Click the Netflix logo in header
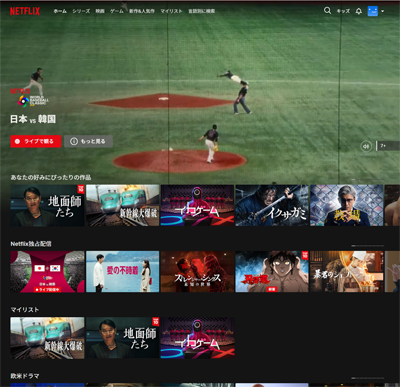The width and height of the screenshot is (400, 387). [25, 11]
